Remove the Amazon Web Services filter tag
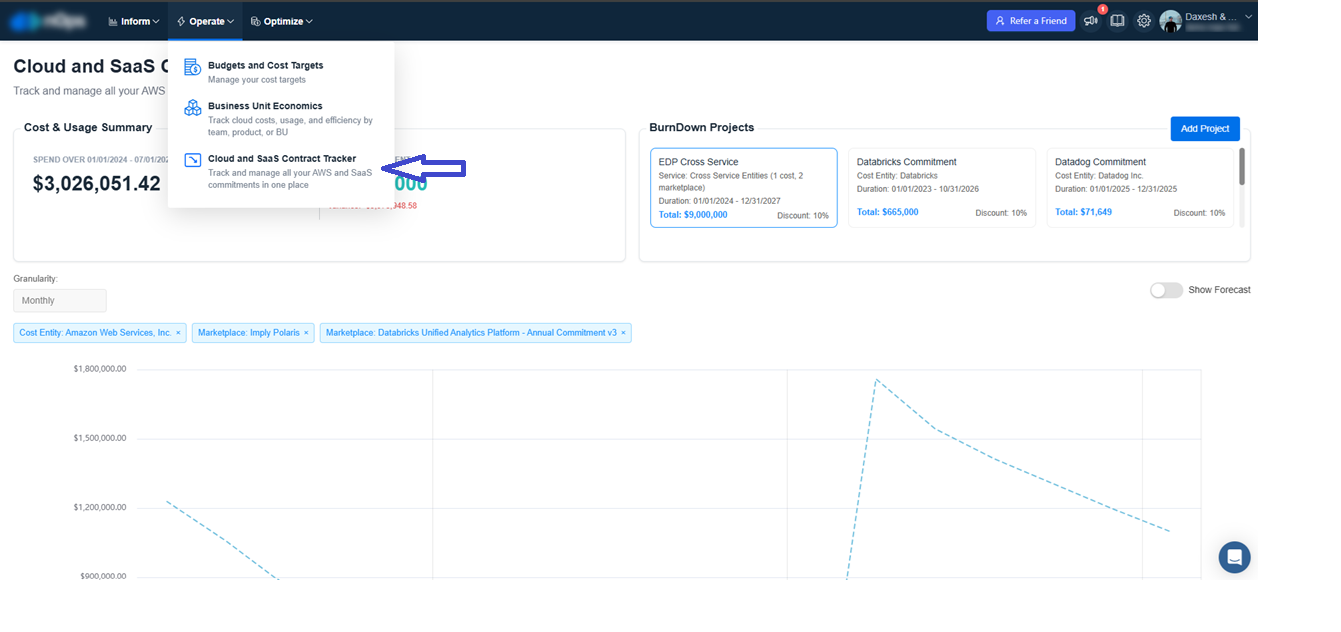The width and height of the screenshot is (1341, 632). pos(178,333)
